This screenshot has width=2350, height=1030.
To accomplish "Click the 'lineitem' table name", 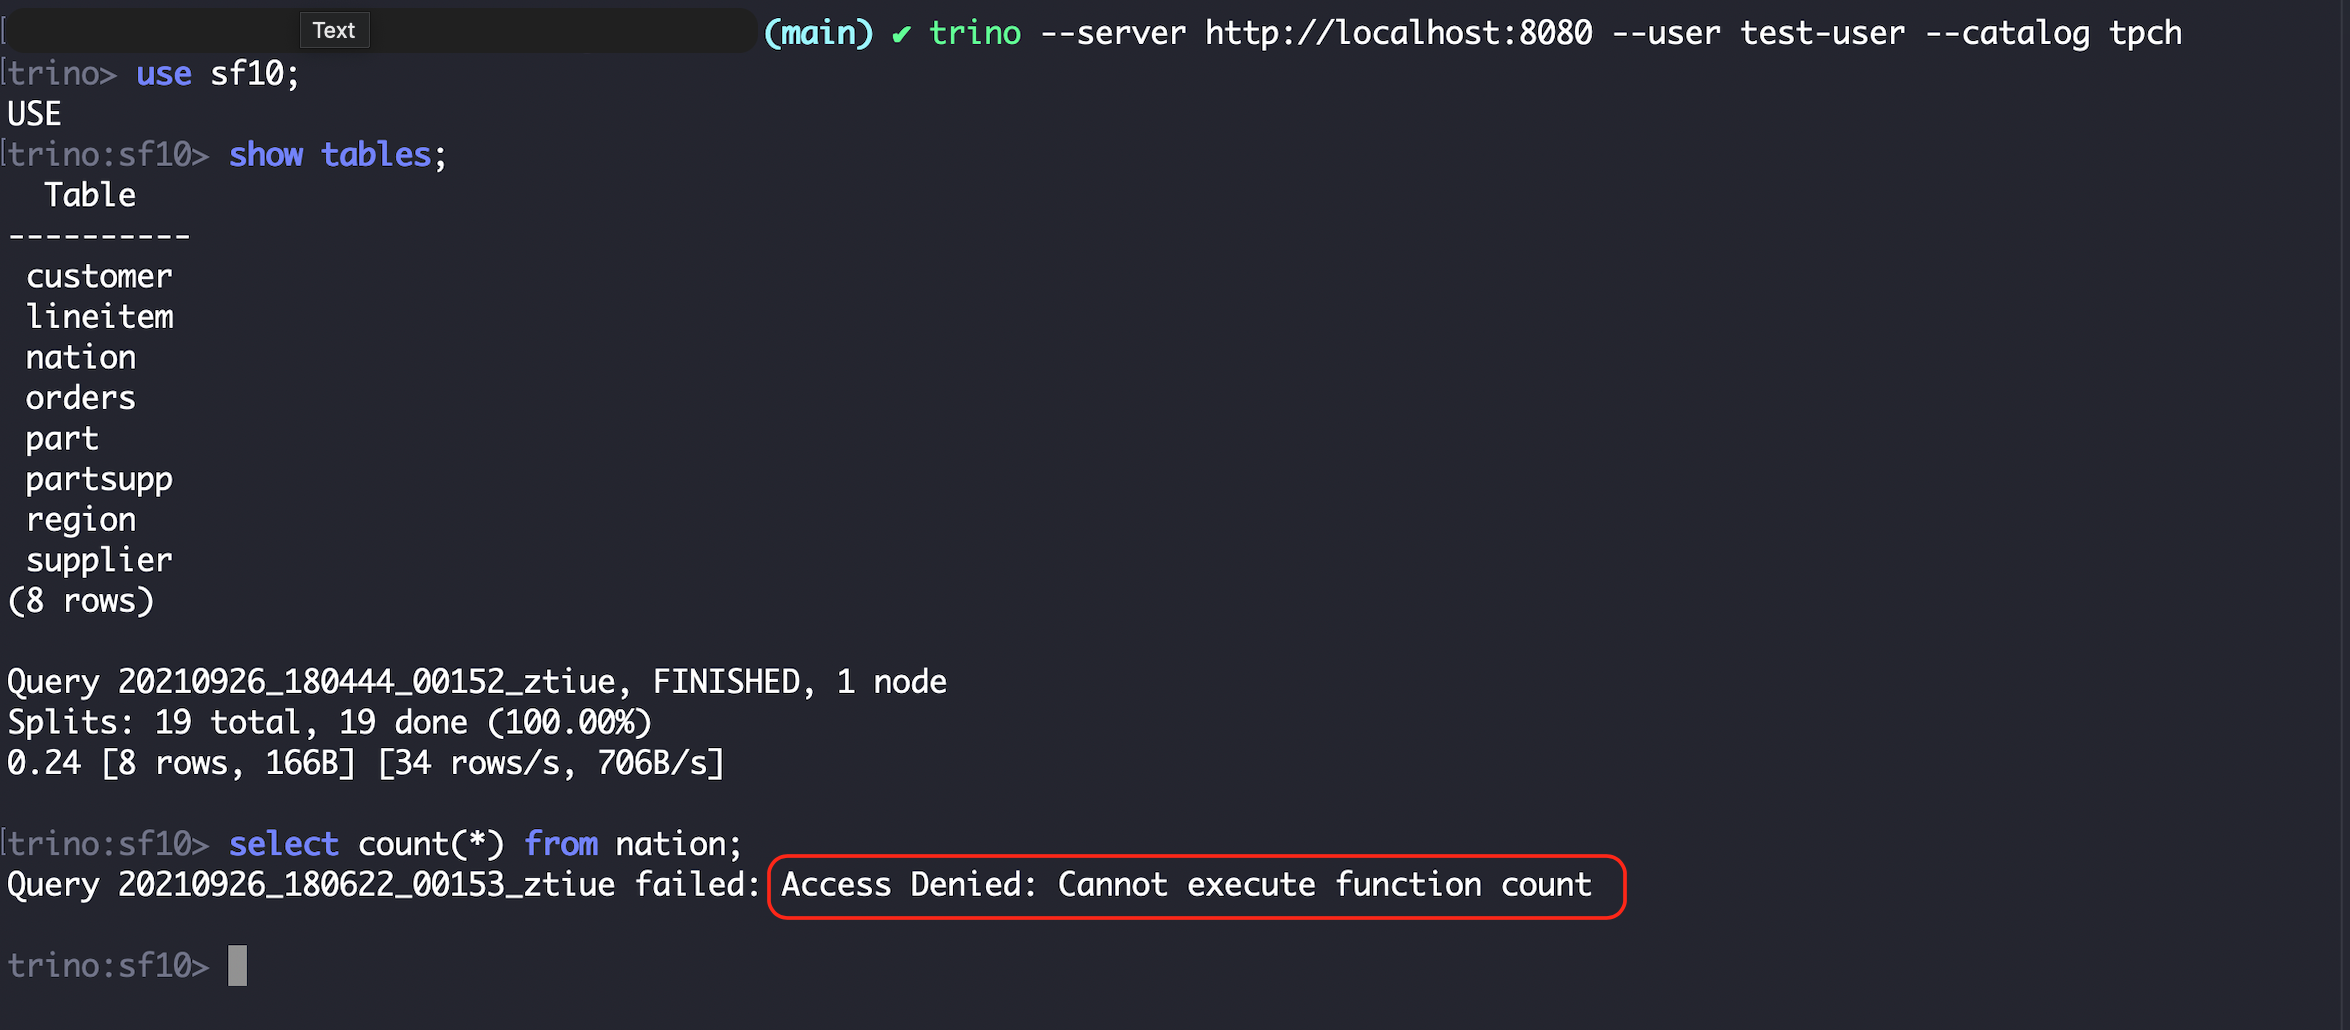I will coord(99,317).
